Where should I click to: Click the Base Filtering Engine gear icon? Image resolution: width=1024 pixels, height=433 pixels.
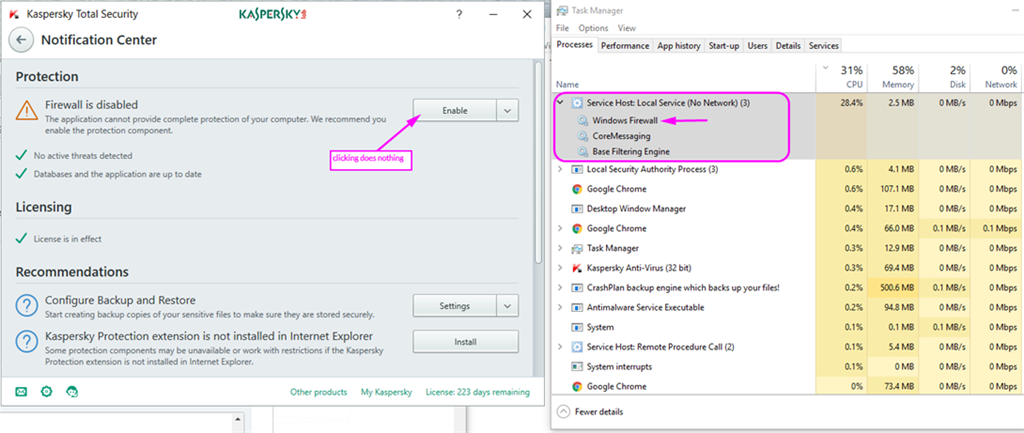[x=582, y=152]
